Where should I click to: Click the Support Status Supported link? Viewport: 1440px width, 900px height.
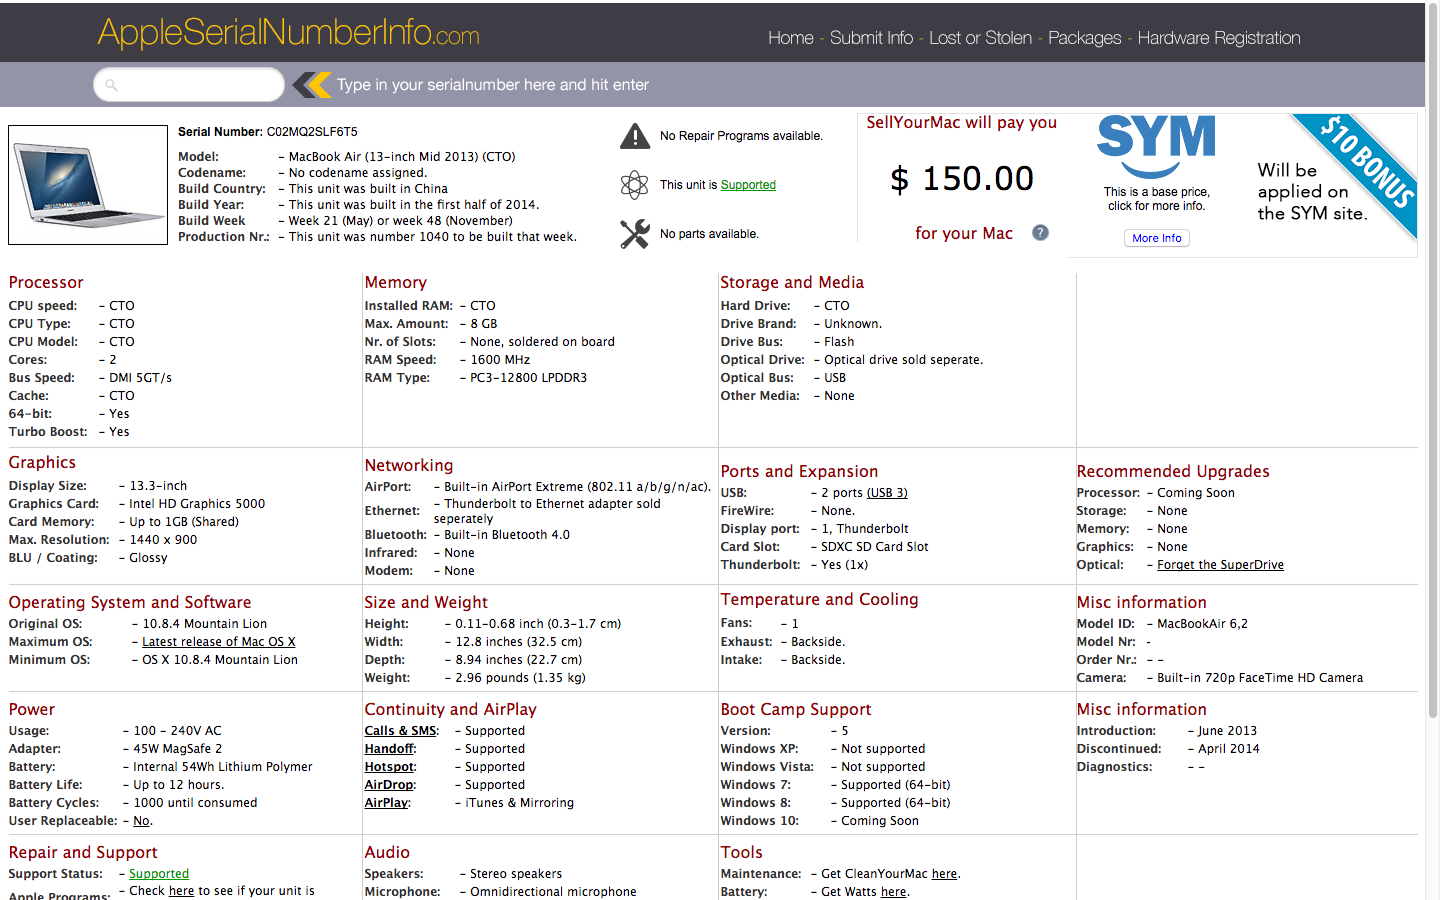tap(159, 874)
